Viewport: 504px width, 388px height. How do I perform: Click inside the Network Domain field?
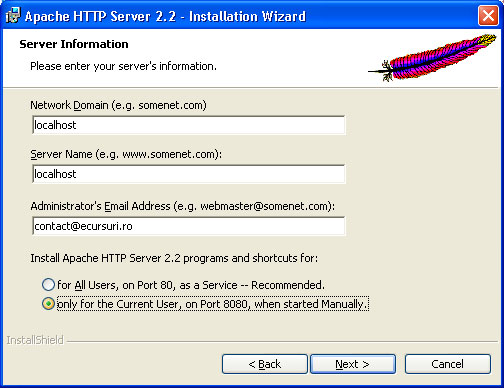click(189, 125)
